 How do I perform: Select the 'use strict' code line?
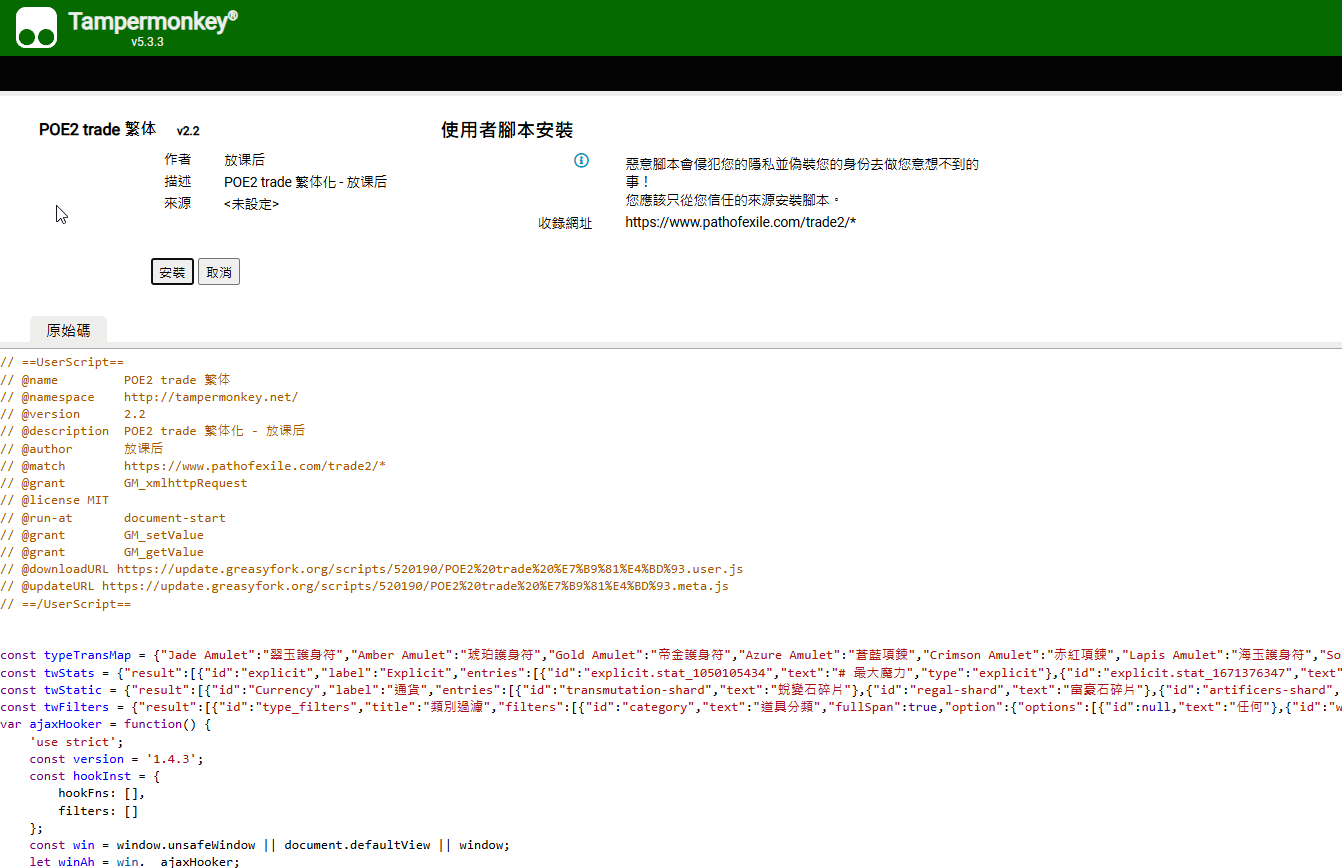pyautogui.click(x=76, y=742)
